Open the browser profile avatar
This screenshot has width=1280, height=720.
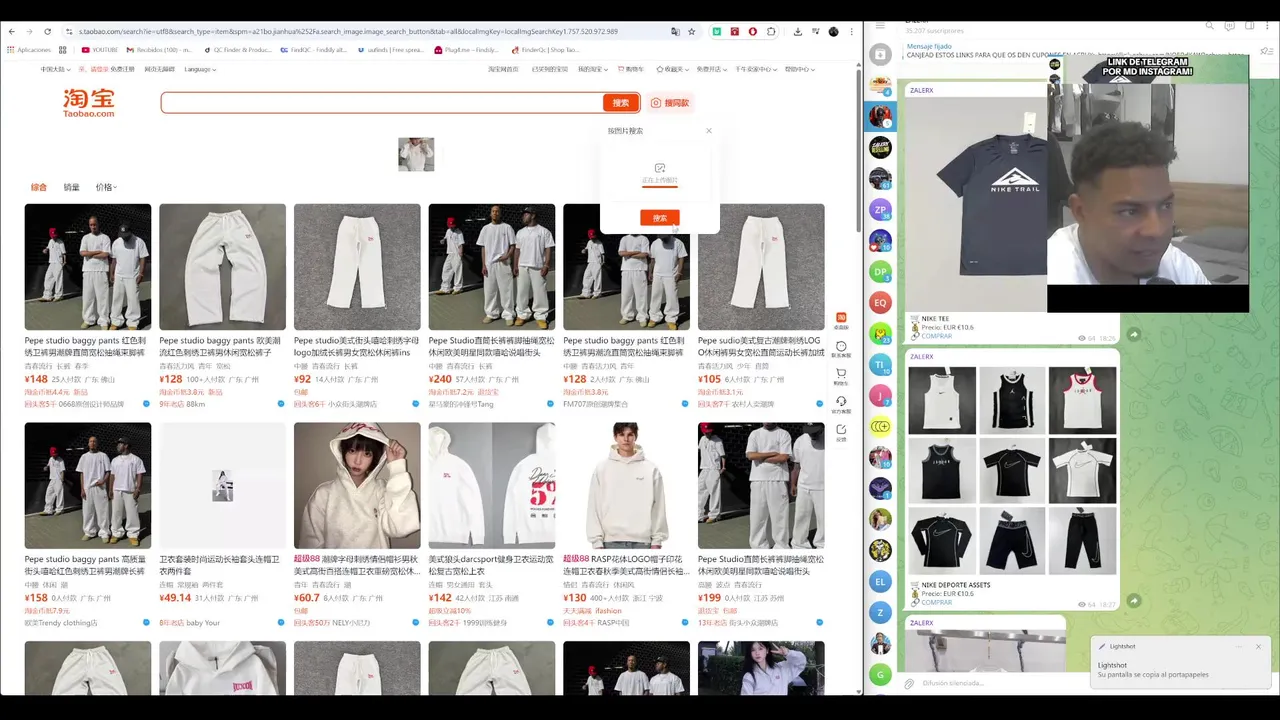(834, 32)
